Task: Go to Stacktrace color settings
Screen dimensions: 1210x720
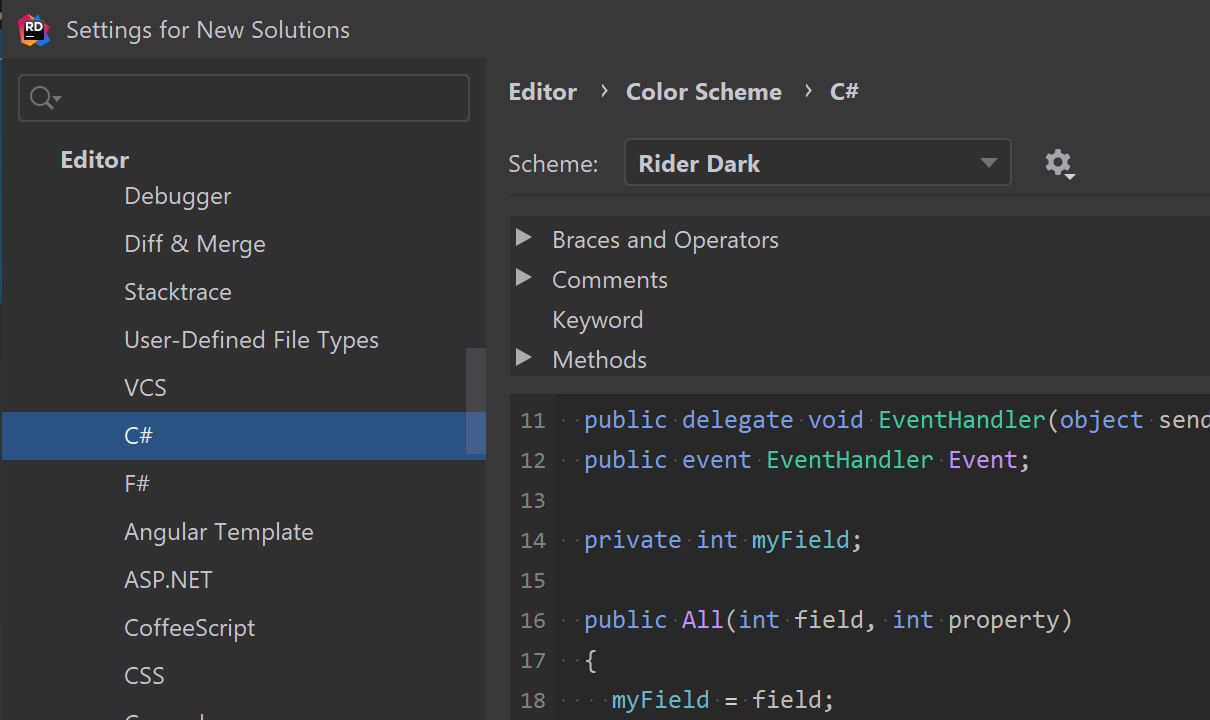Action: click(x=177, y=292)
